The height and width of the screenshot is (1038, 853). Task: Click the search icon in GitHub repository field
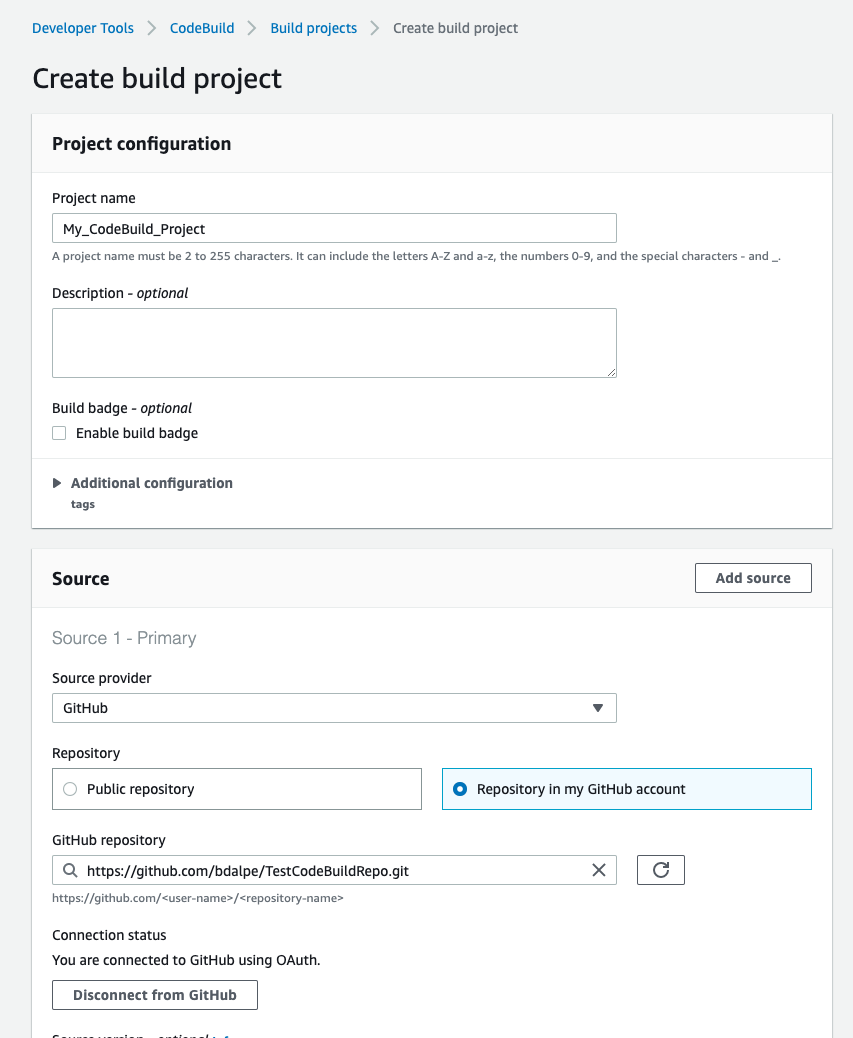(69, 870)
